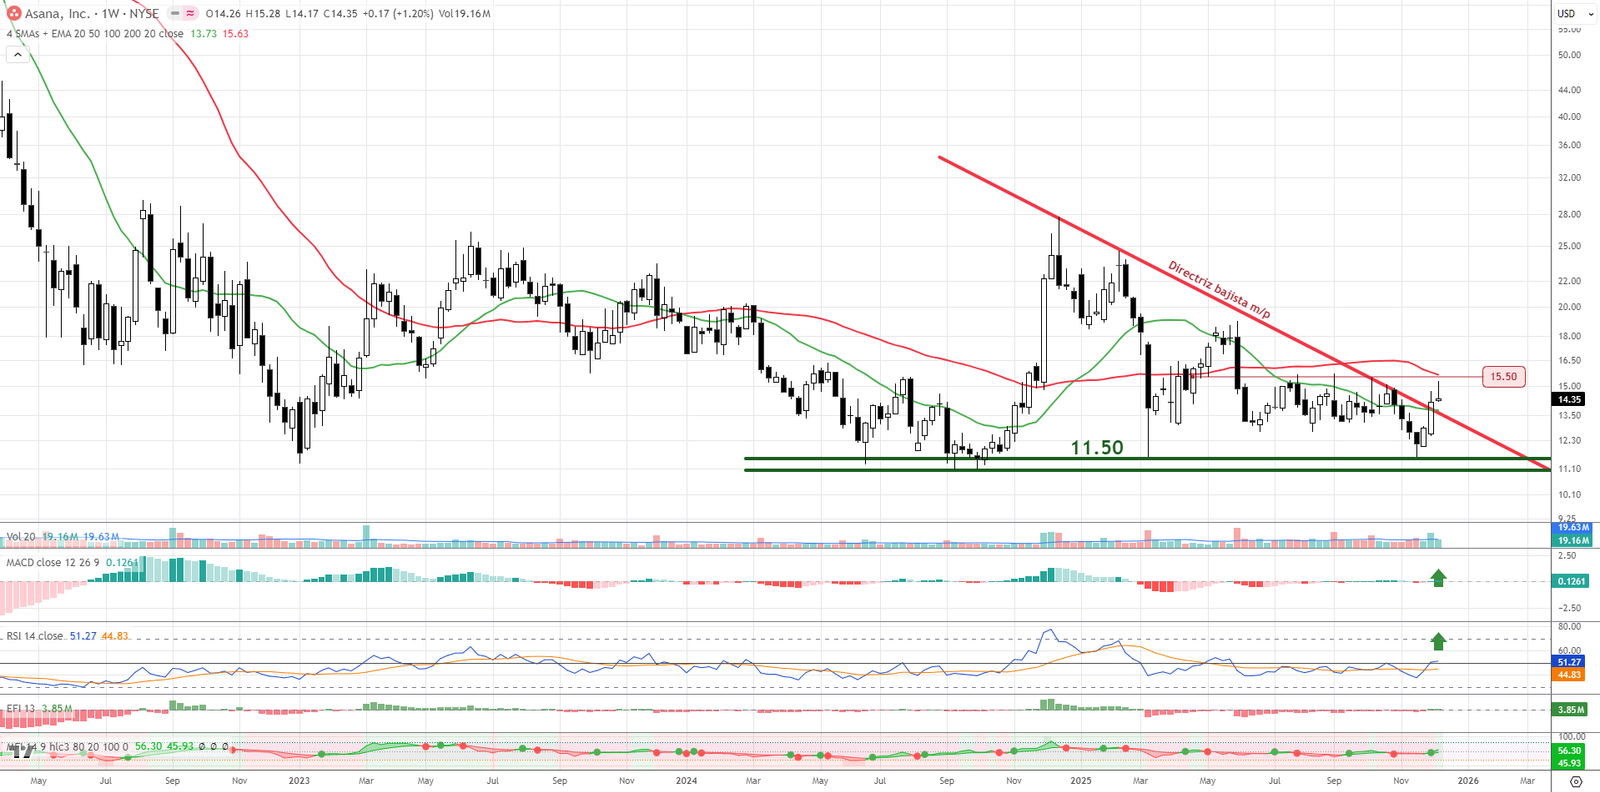Click the Vol 20 indicator label

[x=21, y=537]
